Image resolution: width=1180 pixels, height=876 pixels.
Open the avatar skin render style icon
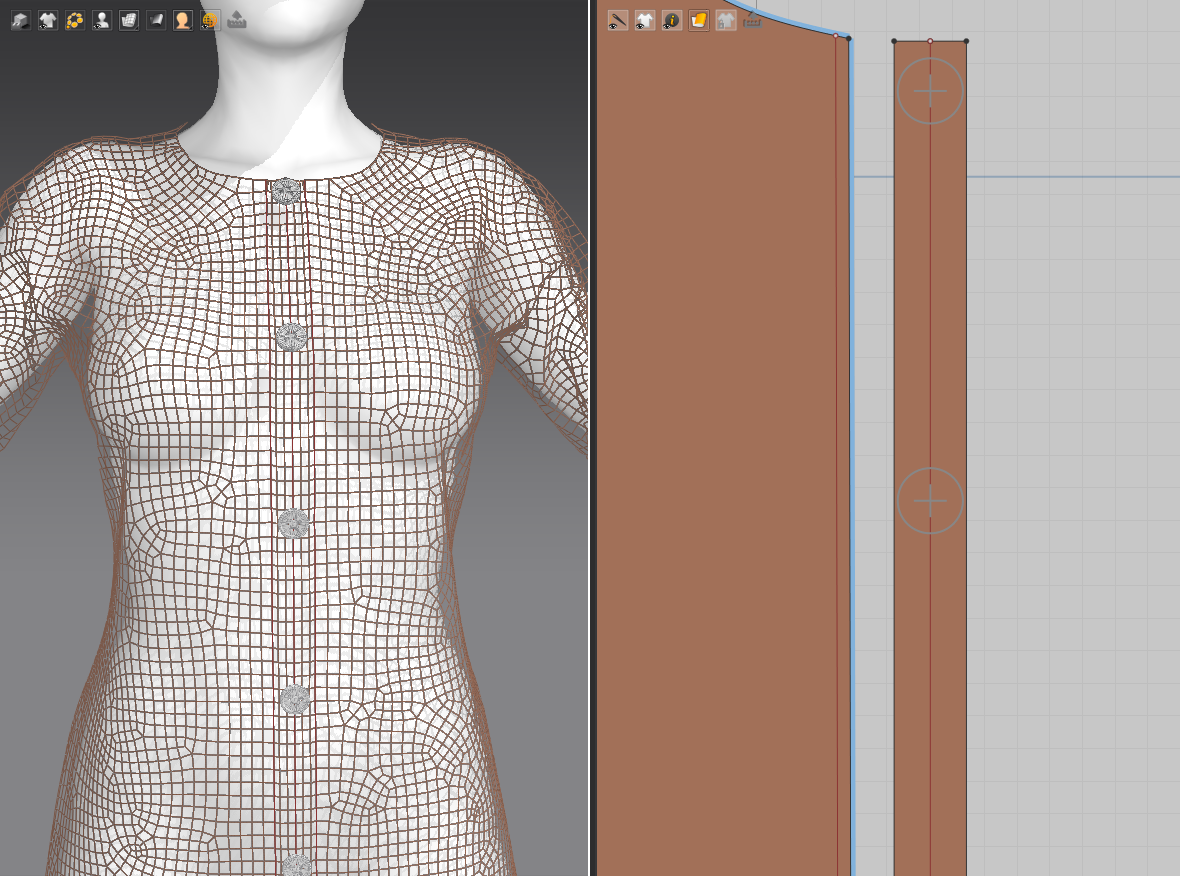pyautogui.click(x=183, y=20)
